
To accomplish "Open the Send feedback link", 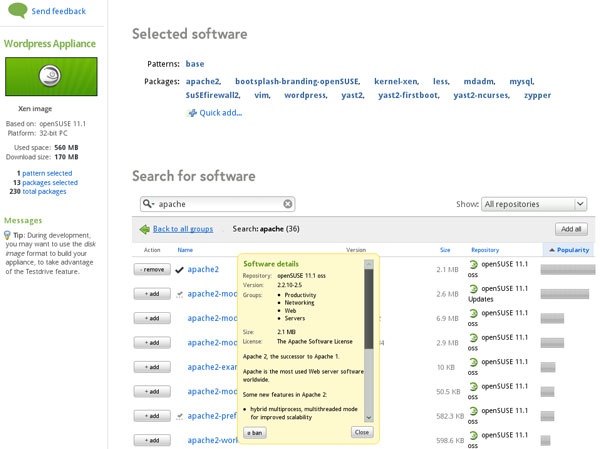I will click(x=59, y=11).
